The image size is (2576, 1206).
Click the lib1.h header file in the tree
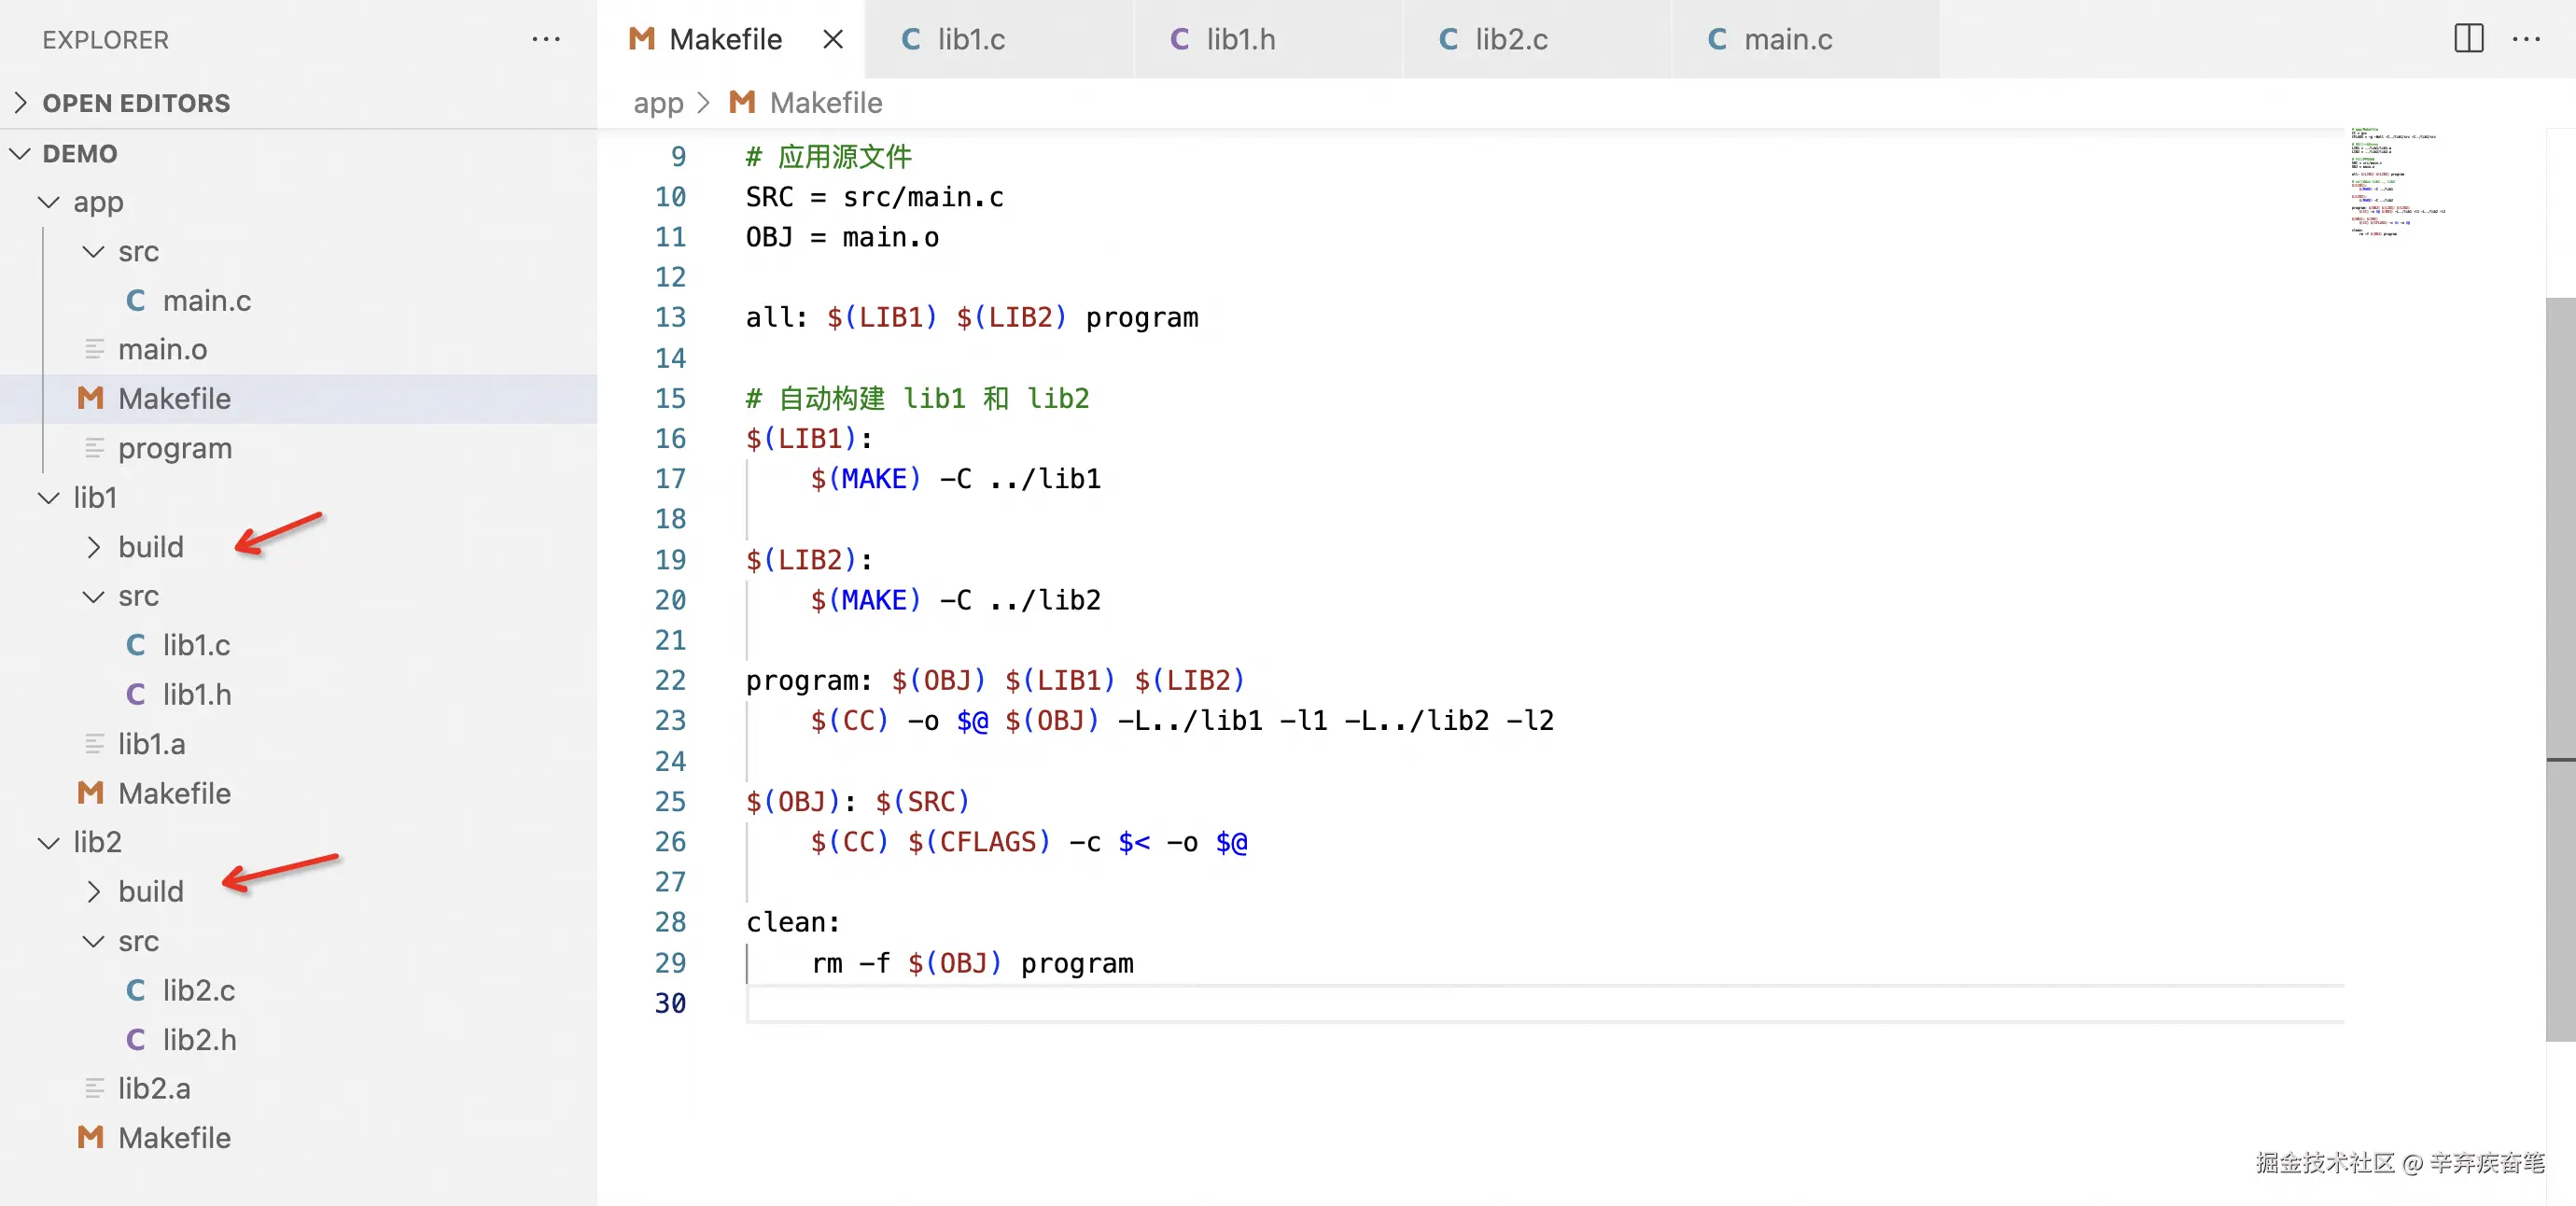[x=197, y=694]
